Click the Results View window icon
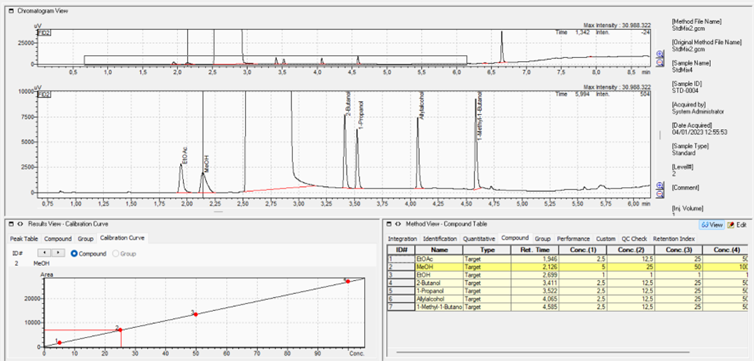 point(11,224)
